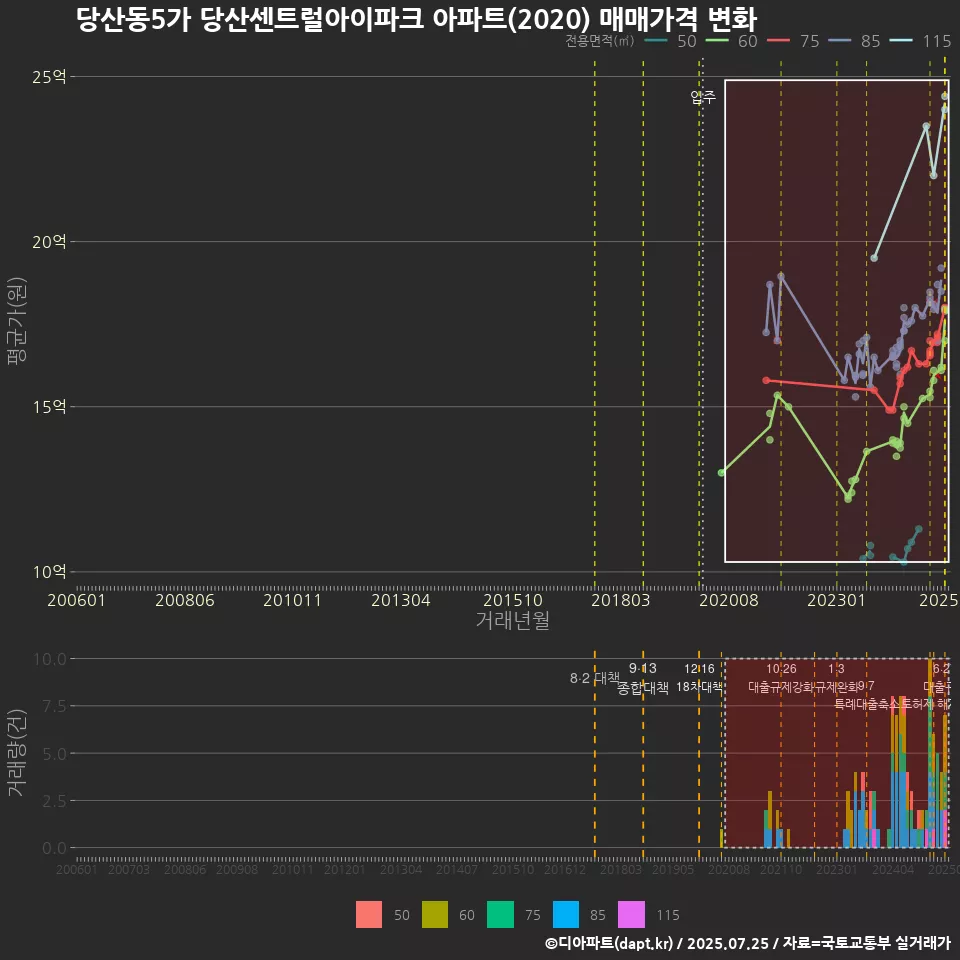Viewport: 960px width, 960px height.
Task: Click the 5.0 volume axis label
Action: (54, 754)
